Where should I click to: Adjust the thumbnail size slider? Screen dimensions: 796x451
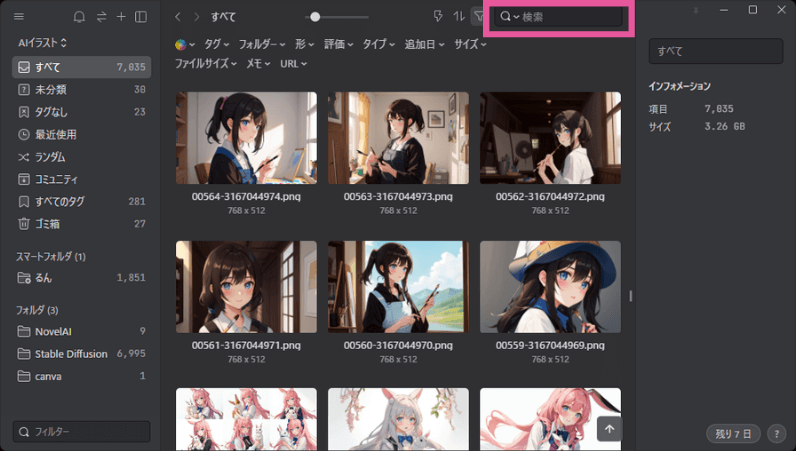(315, 17)
